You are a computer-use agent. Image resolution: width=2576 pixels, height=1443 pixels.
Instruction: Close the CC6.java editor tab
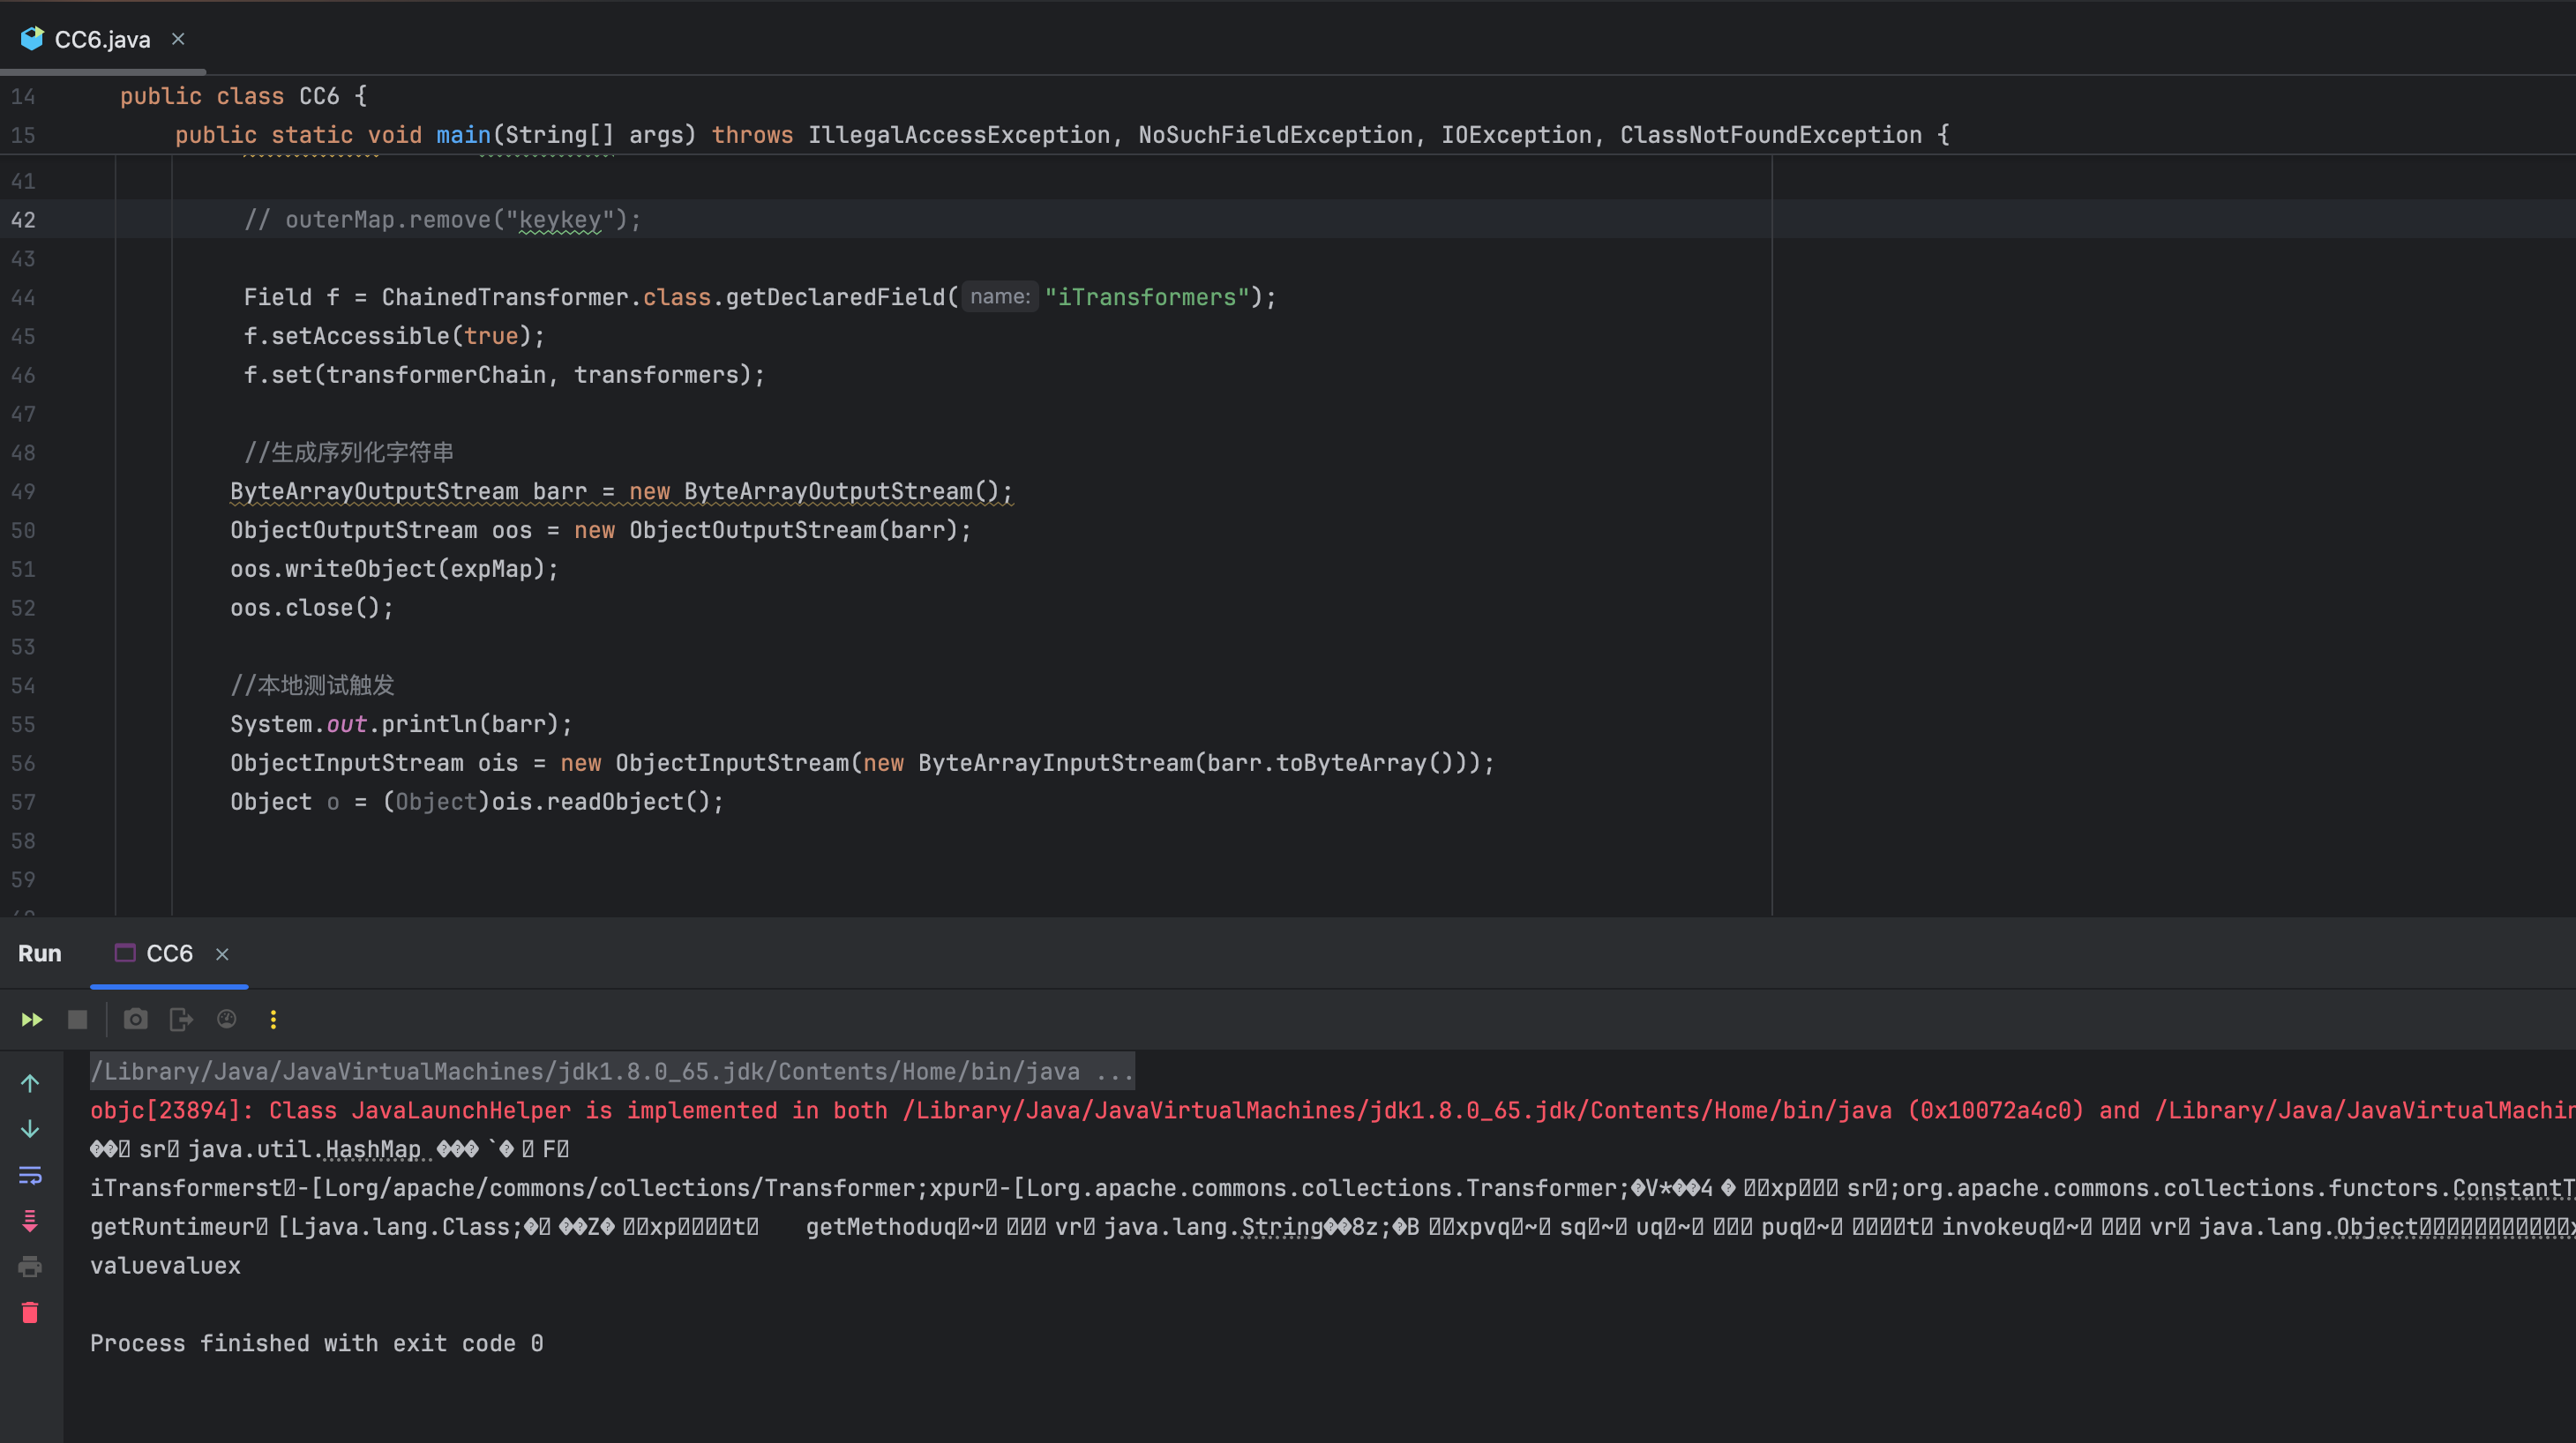[178, 39]
